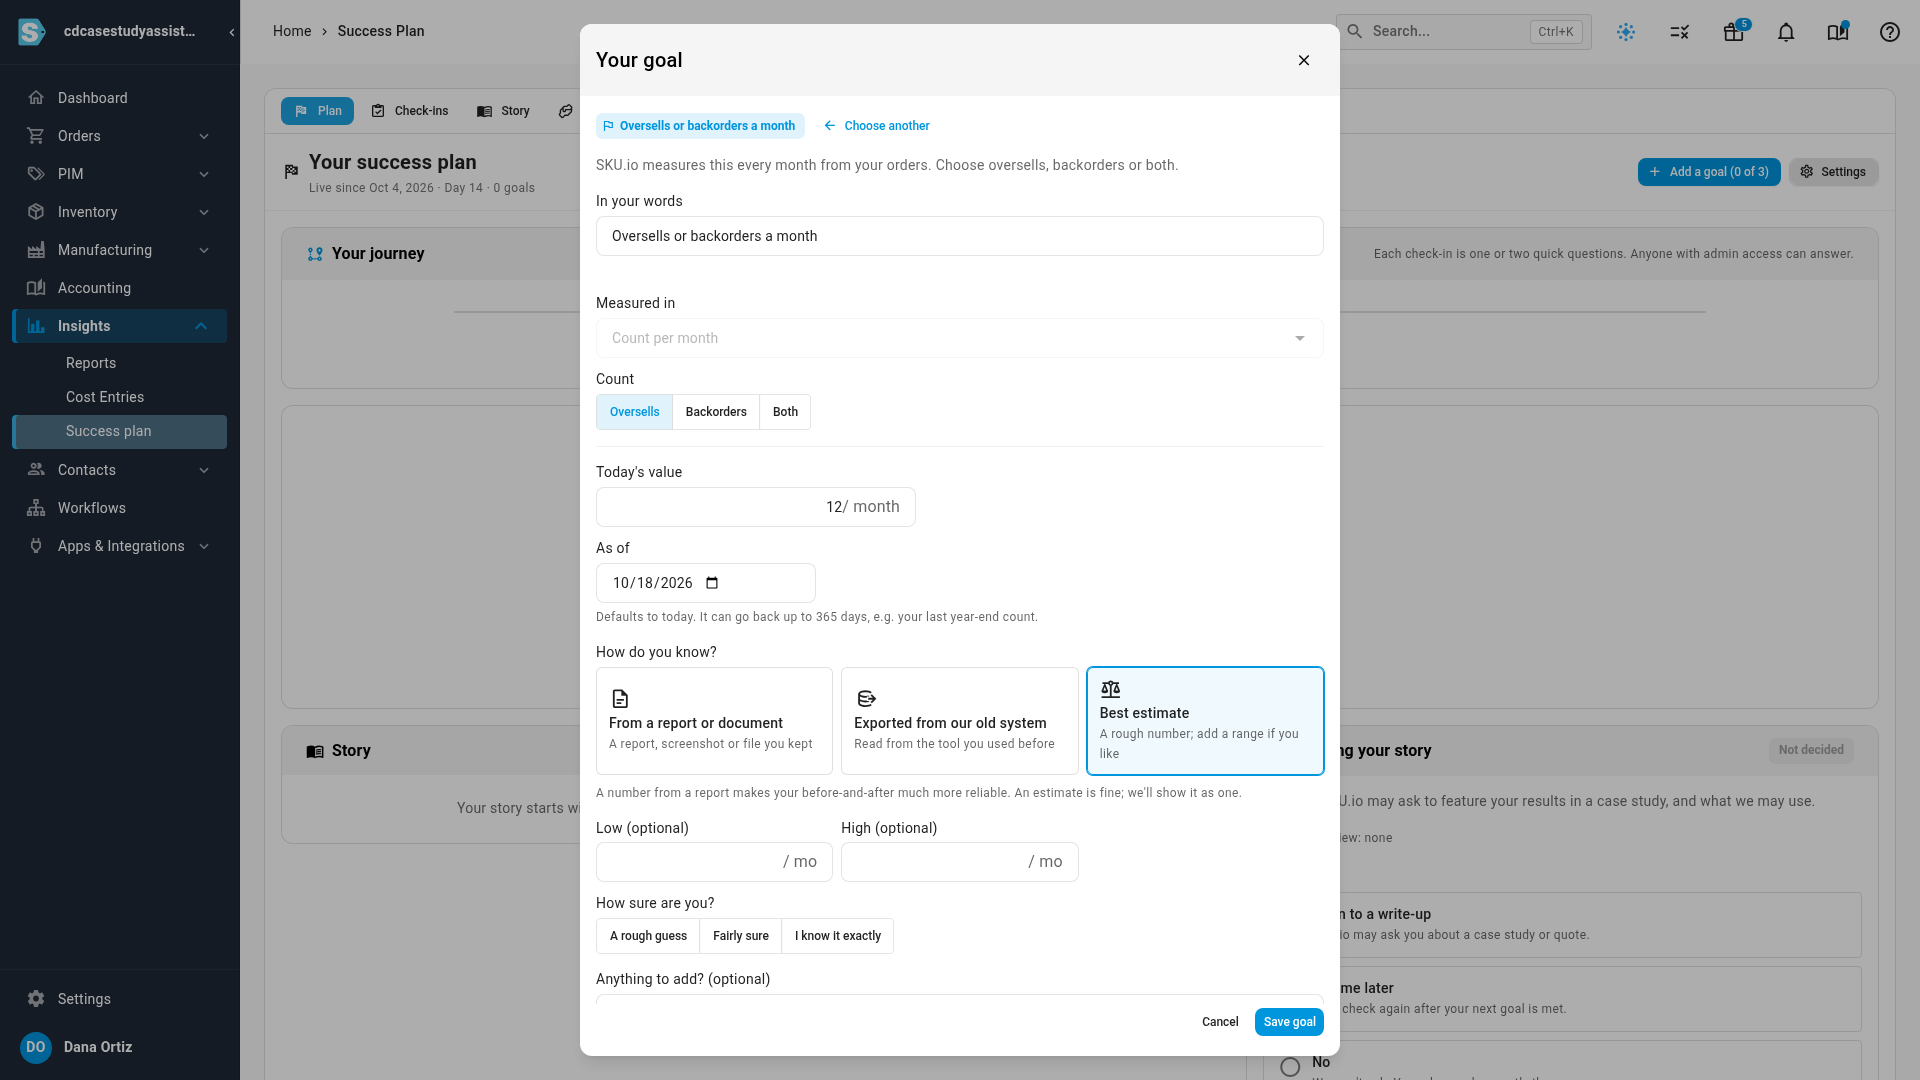Screen dimensions: 1920x1080
Task: Open the notifications bell
Action: pos(1786,32)
